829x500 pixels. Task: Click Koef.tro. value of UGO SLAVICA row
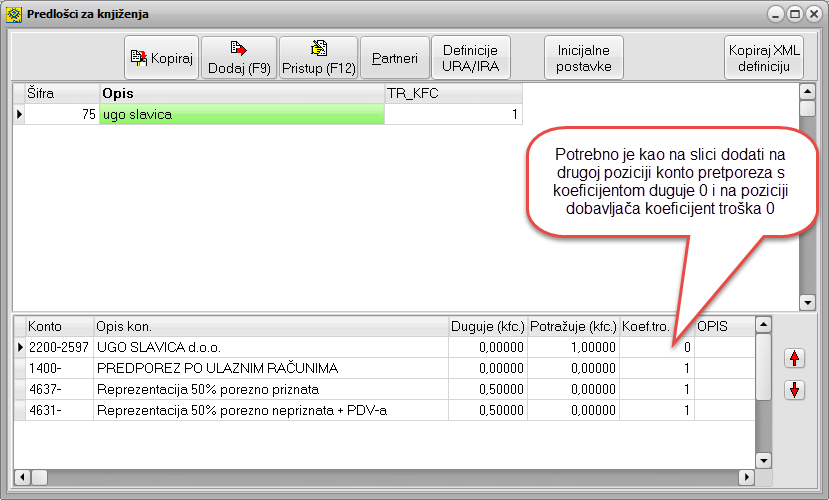click(x=657, y=347)
